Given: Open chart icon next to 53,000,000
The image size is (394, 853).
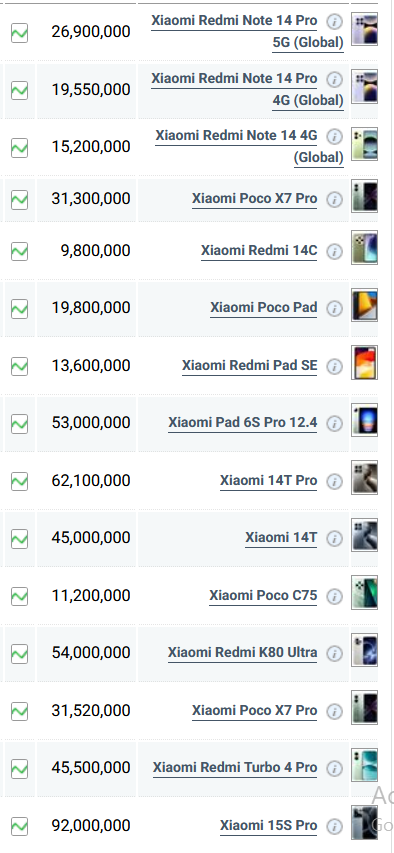Looking at the screenshot, I should click(x=20, y=424).
